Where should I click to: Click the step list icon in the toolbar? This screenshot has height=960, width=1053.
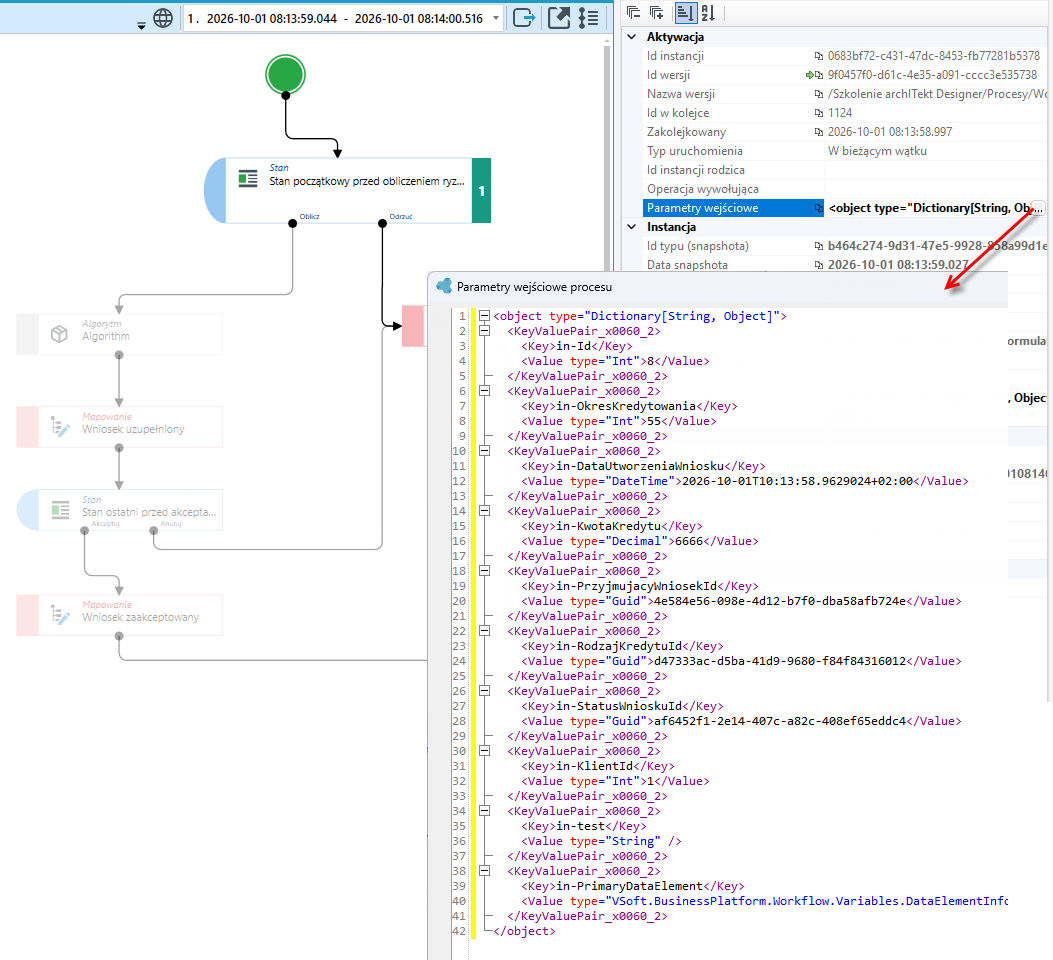(589, 18)
